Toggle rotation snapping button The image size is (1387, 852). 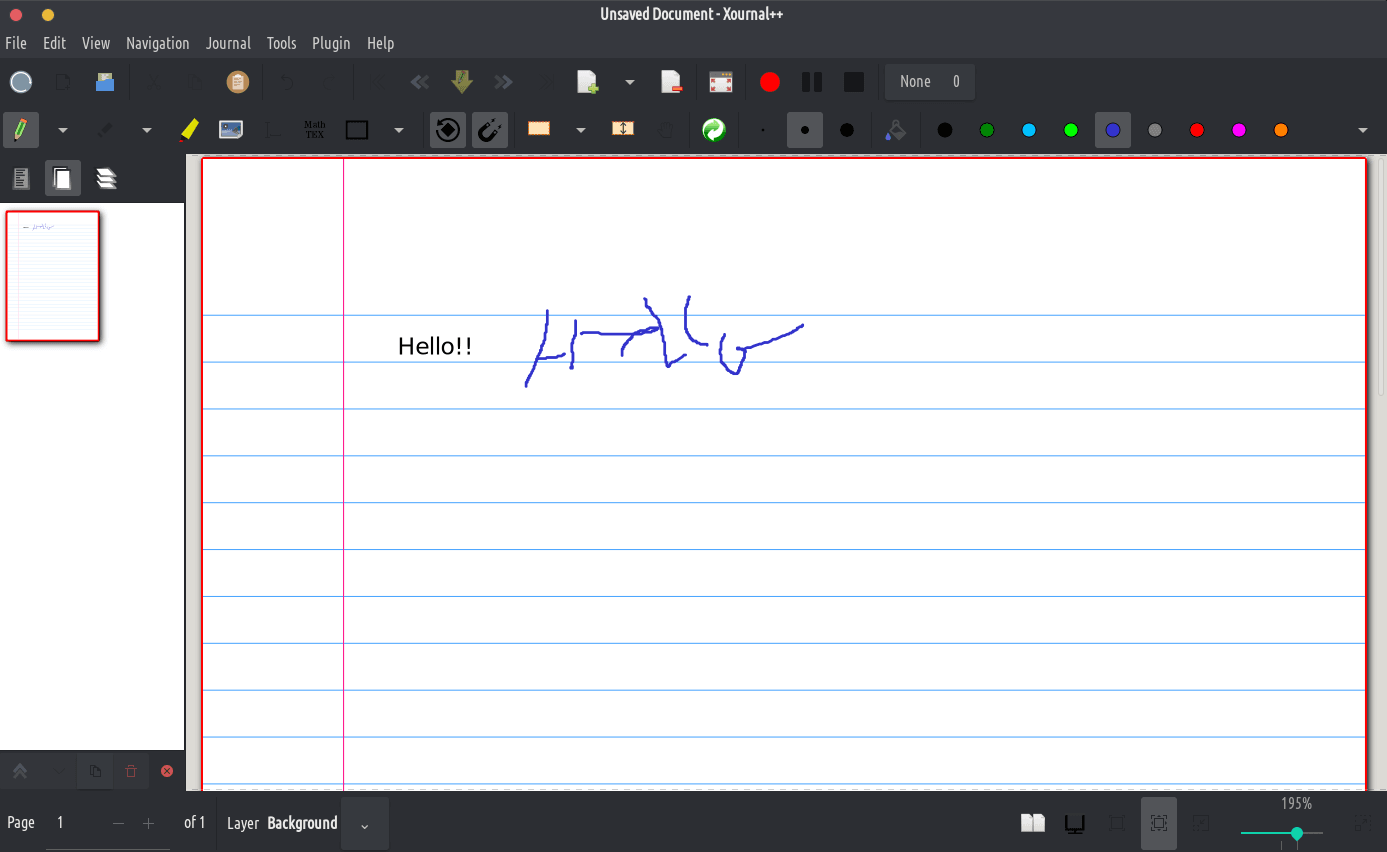tap(448, 130)
